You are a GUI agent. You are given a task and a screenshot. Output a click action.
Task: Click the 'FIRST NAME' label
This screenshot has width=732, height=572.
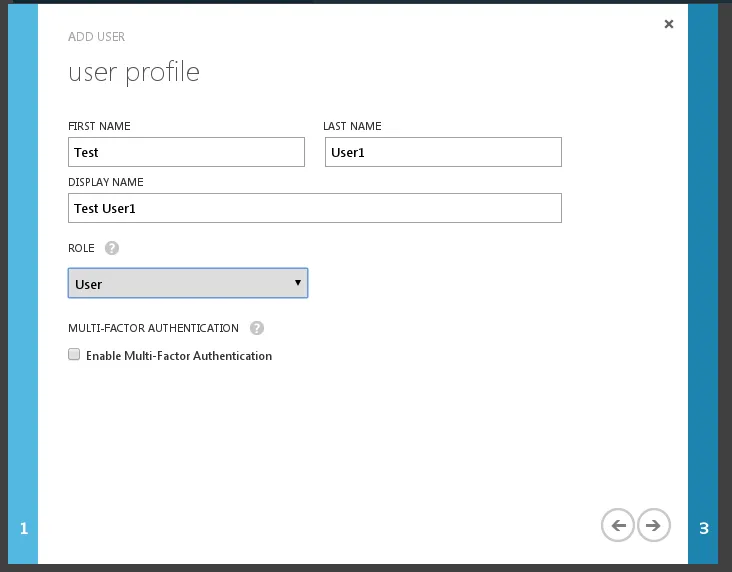click(x=99, y=126)
